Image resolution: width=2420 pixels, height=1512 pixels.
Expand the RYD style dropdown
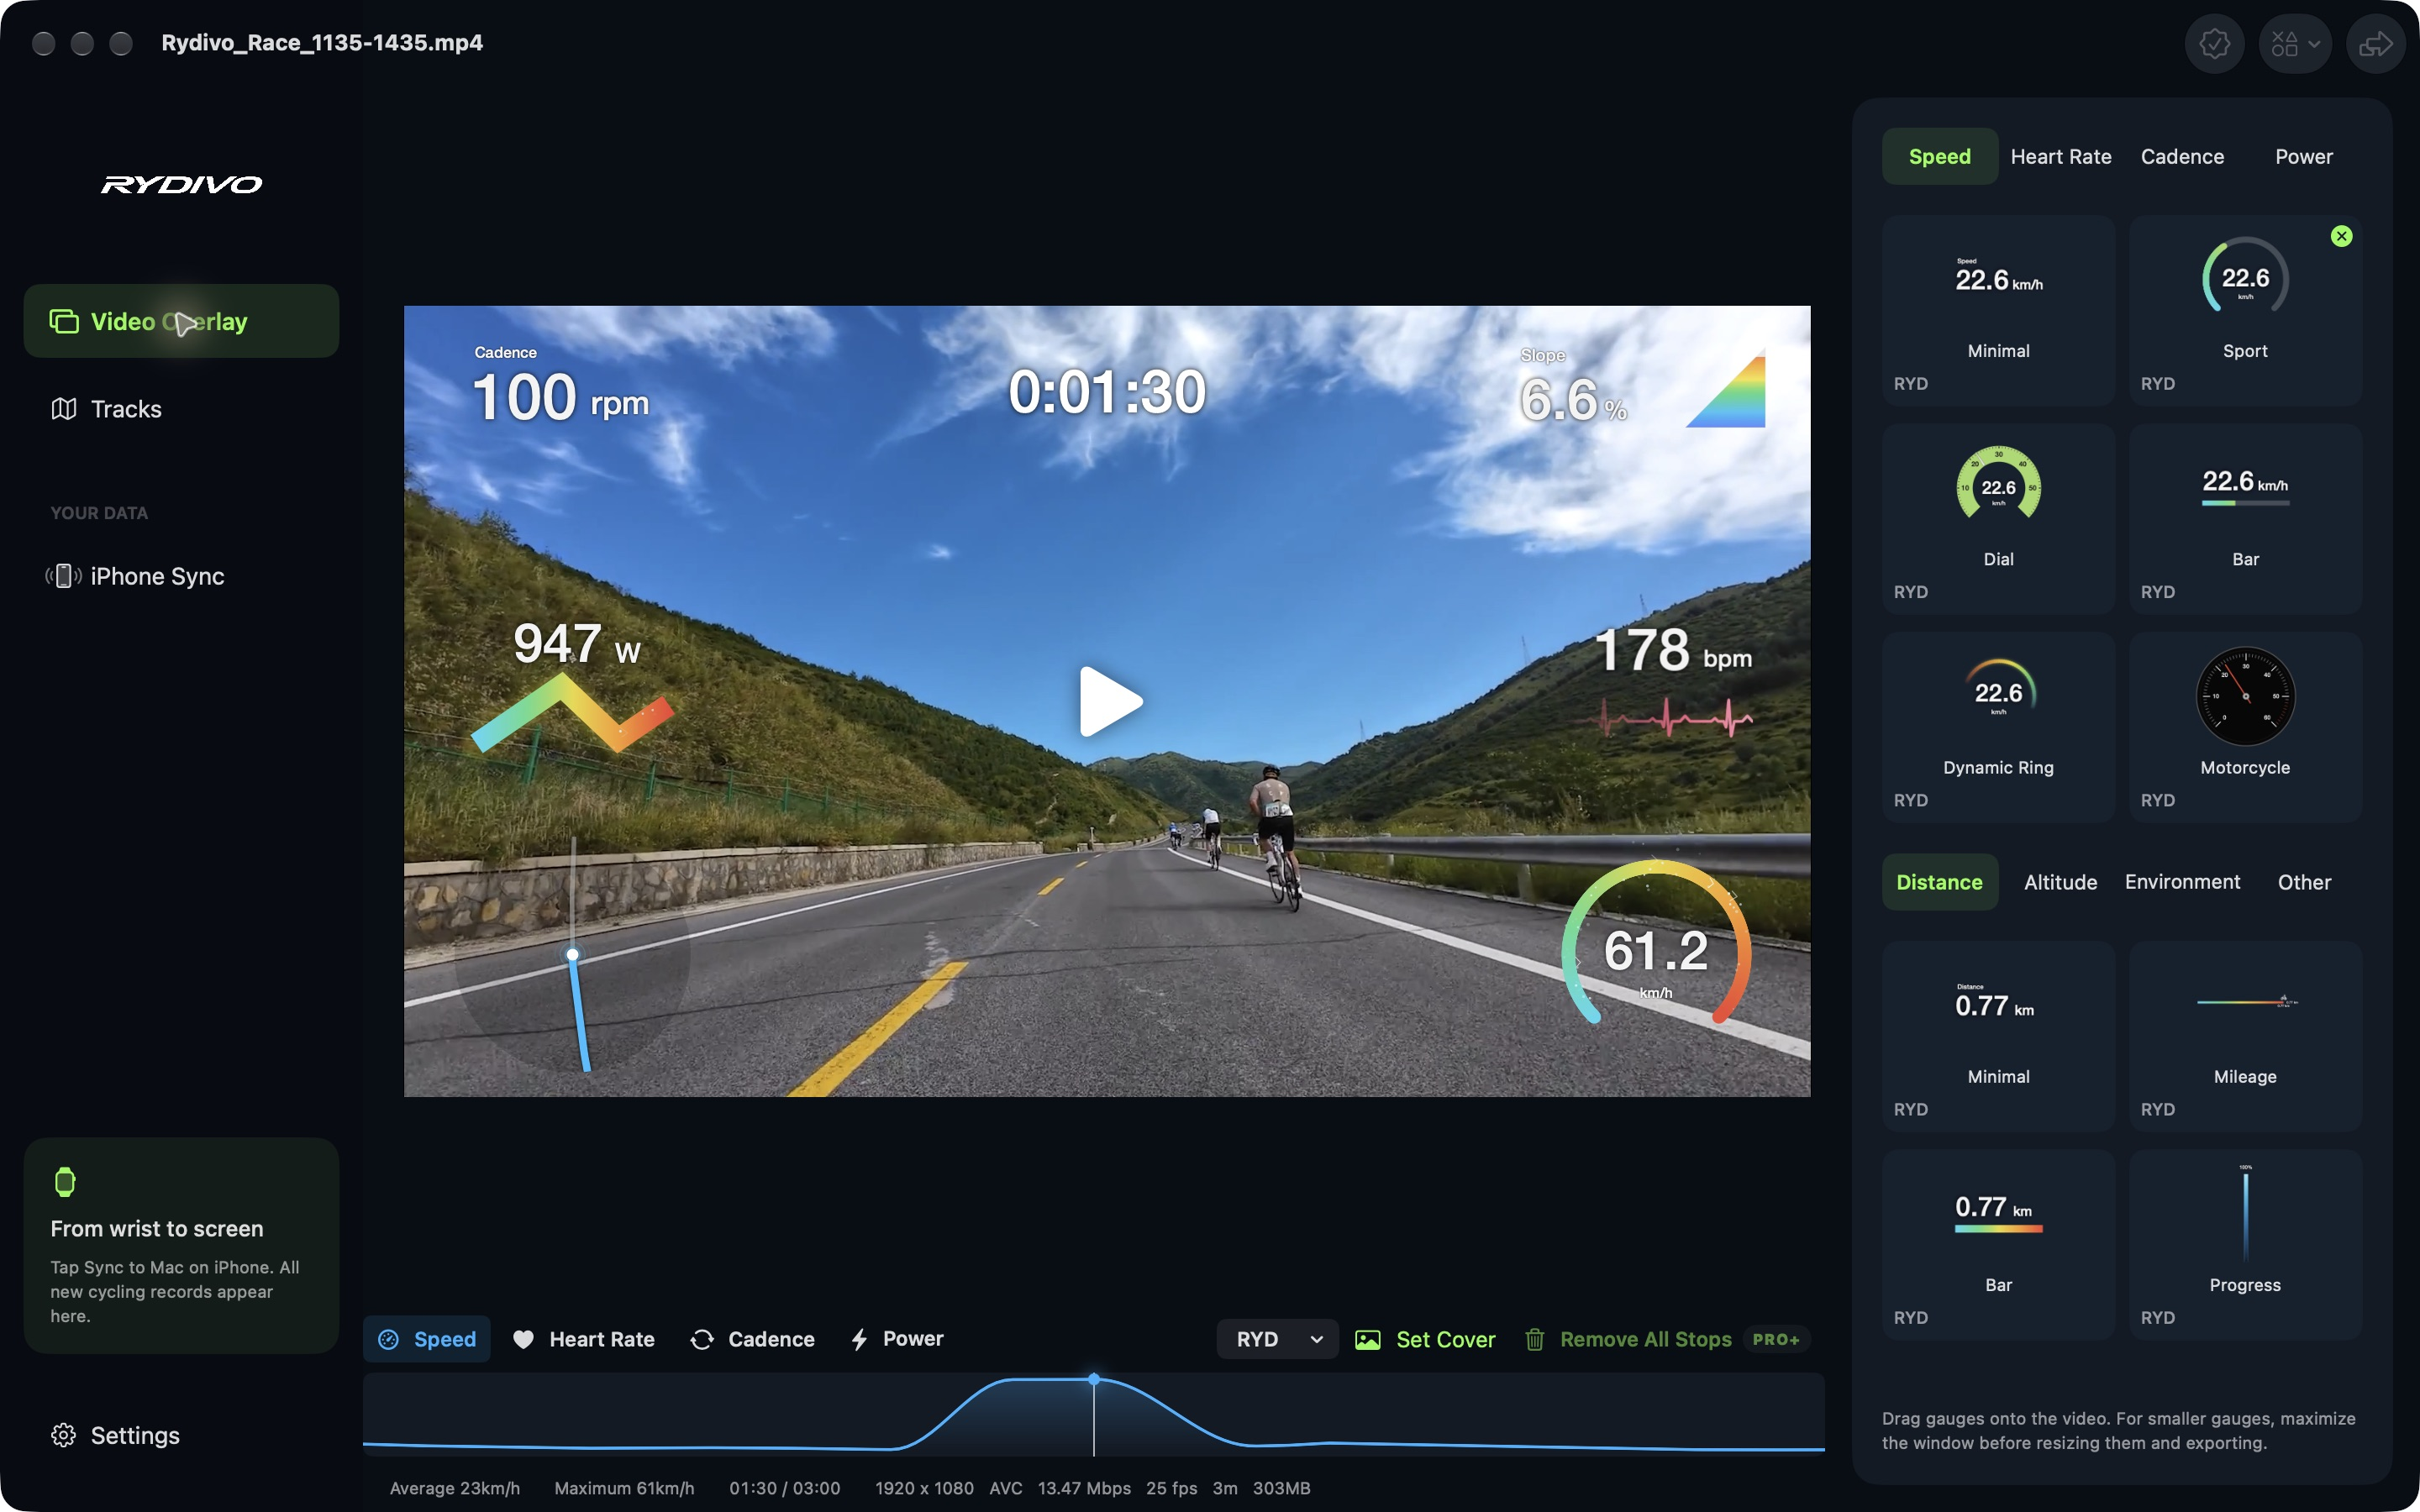coord(1277,1339)
